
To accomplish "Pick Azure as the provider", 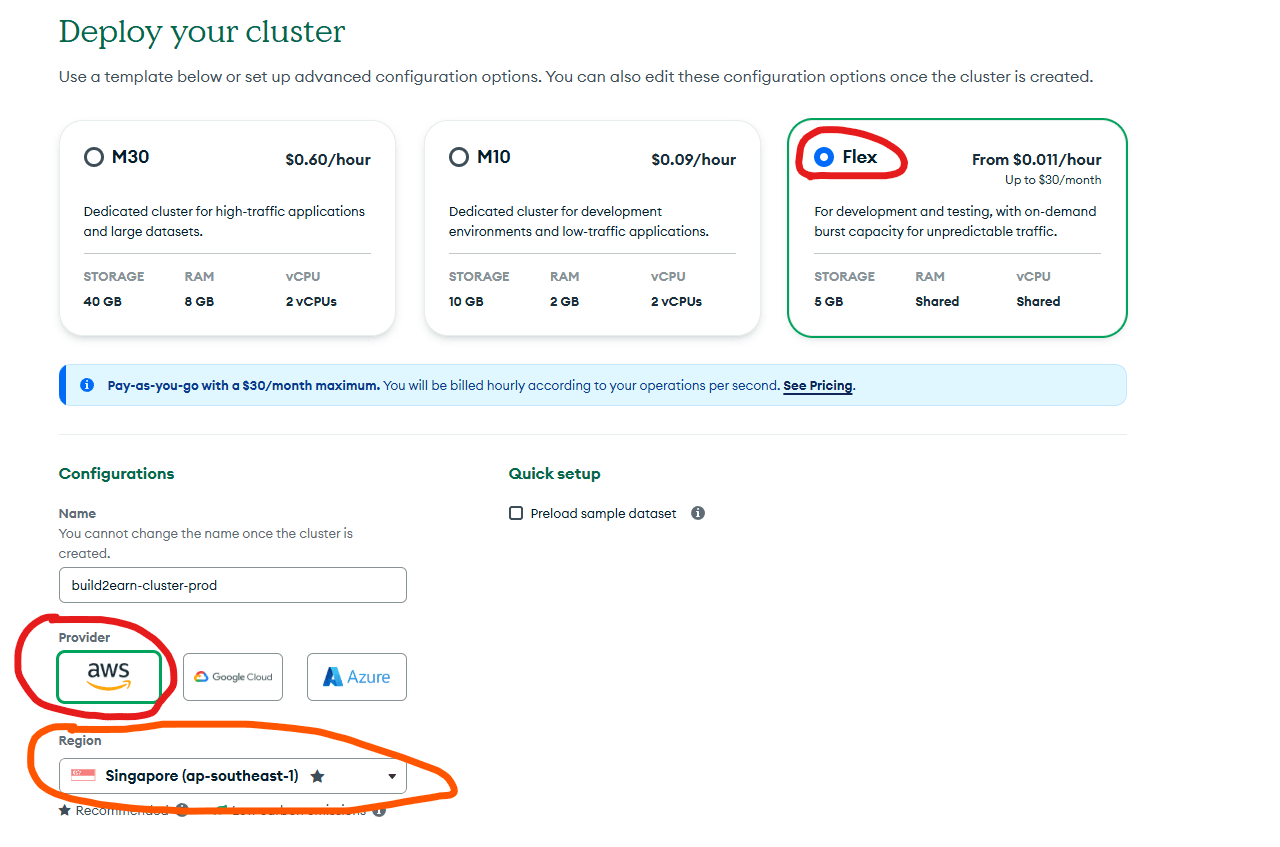I will click(357, 677).
